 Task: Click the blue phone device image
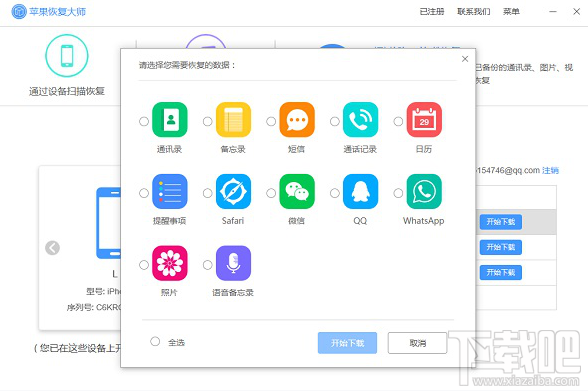pos(108,223)
